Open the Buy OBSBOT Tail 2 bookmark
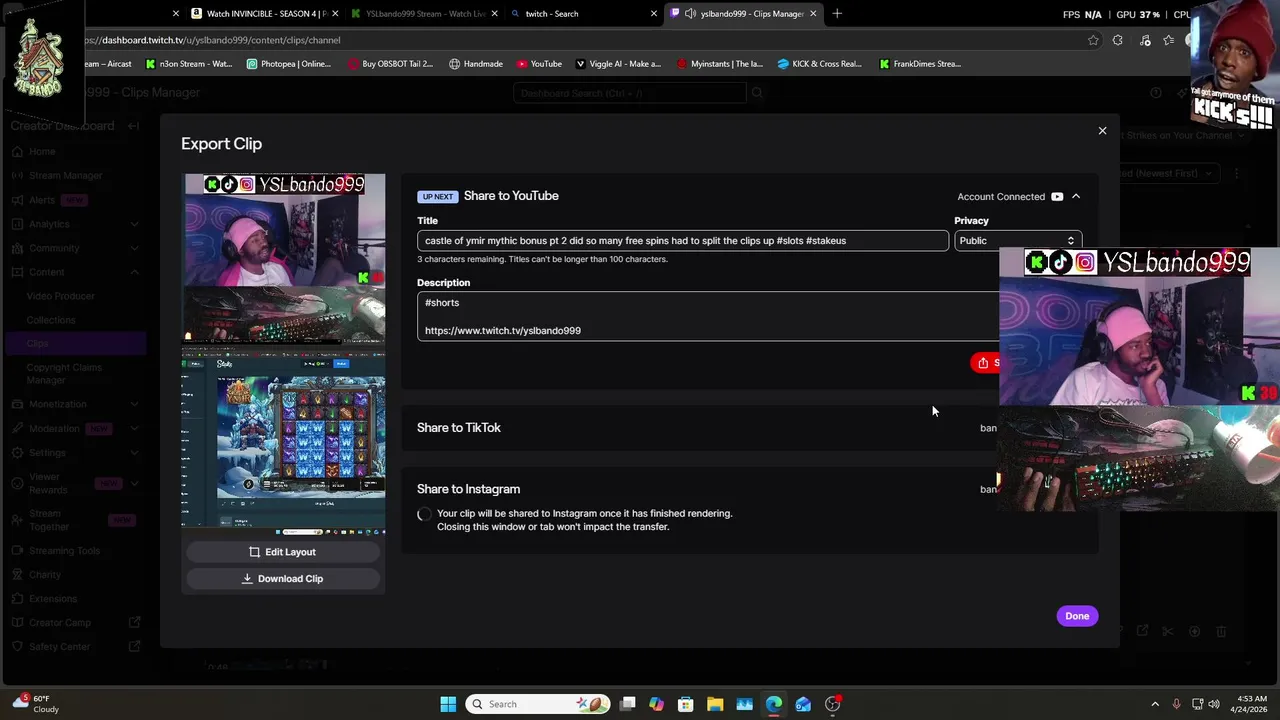Screen dimensions: 1280x720 coord(390,64)
